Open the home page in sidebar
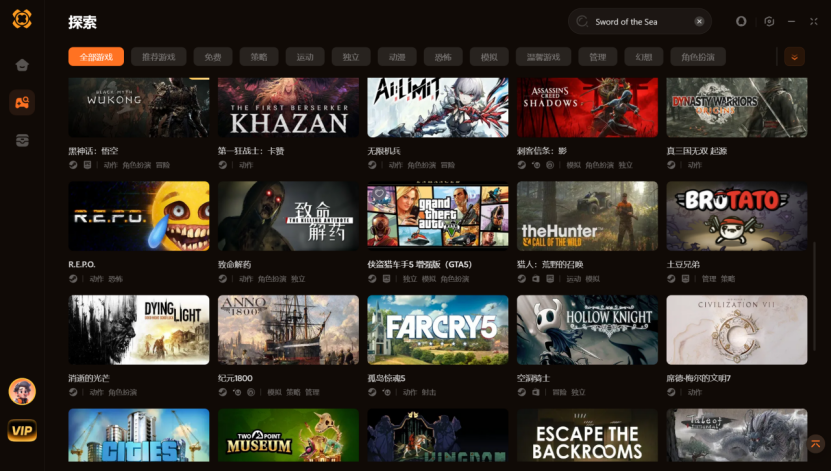Viewport: 831px width, 471px height. (22, 65)
